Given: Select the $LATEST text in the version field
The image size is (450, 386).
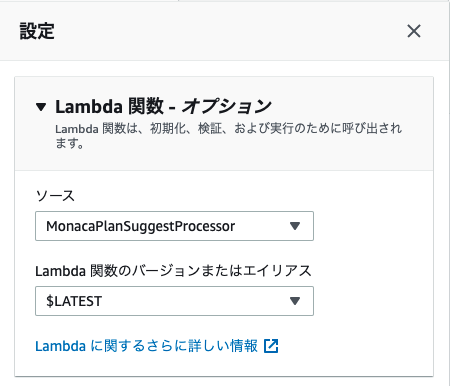Looking at the screenshot, I should tap(74, 301).
